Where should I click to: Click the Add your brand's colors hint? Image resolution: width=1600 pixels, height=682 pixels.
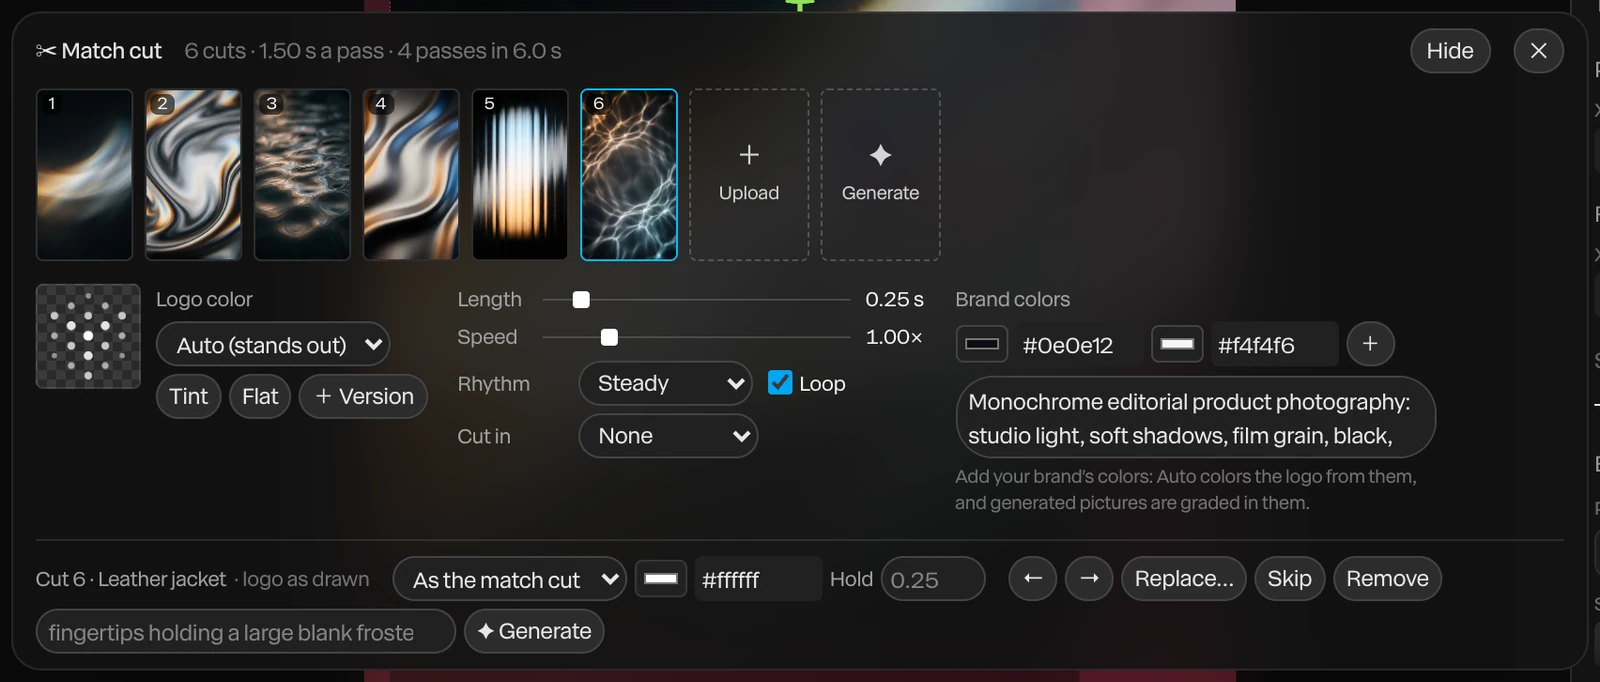pos(1186,490)
